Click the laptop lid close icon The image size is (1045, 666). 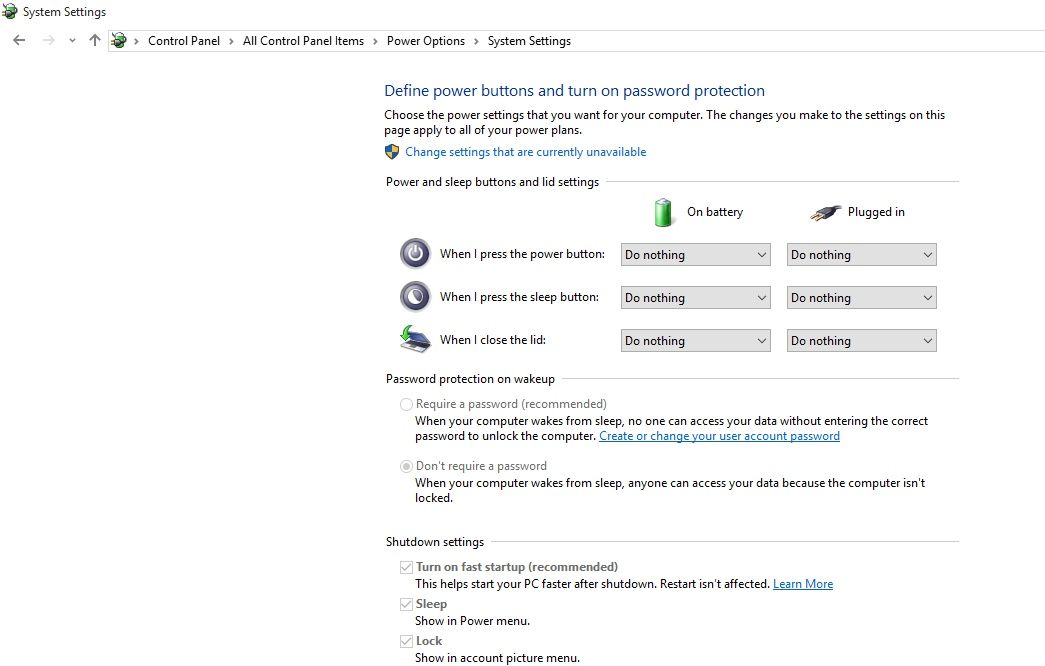click(415, 340)
